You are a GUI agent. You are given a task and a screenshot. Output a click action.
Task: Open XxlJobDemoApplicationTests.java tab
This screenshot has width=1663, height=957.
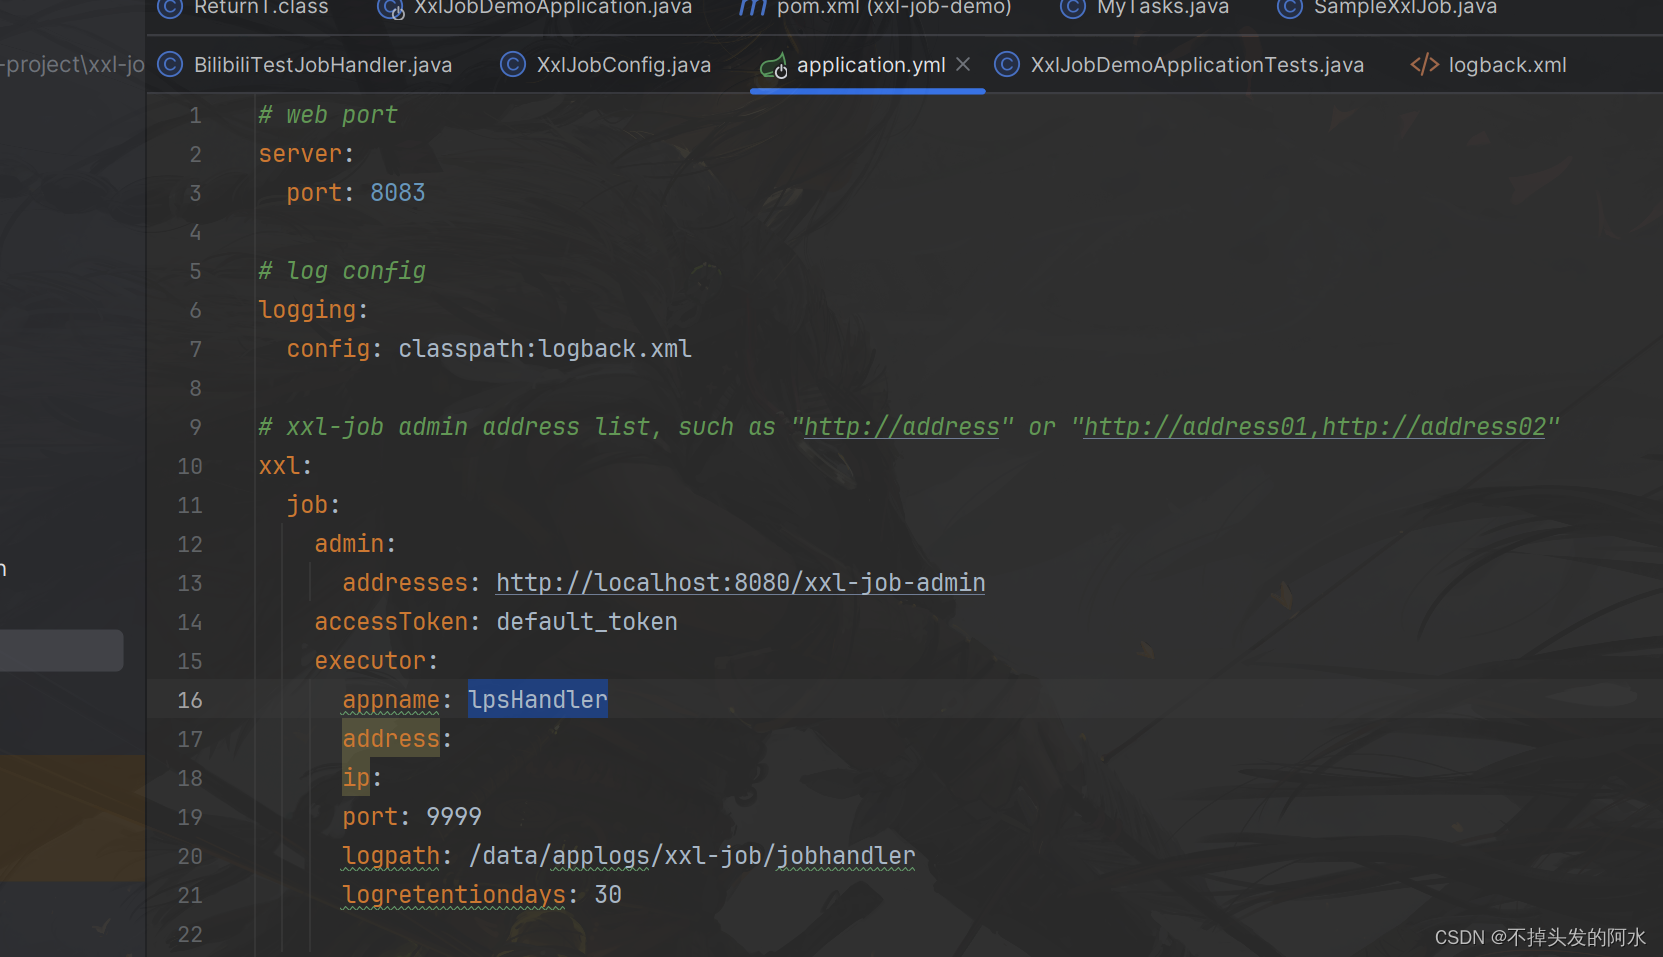coord(1197,65)
